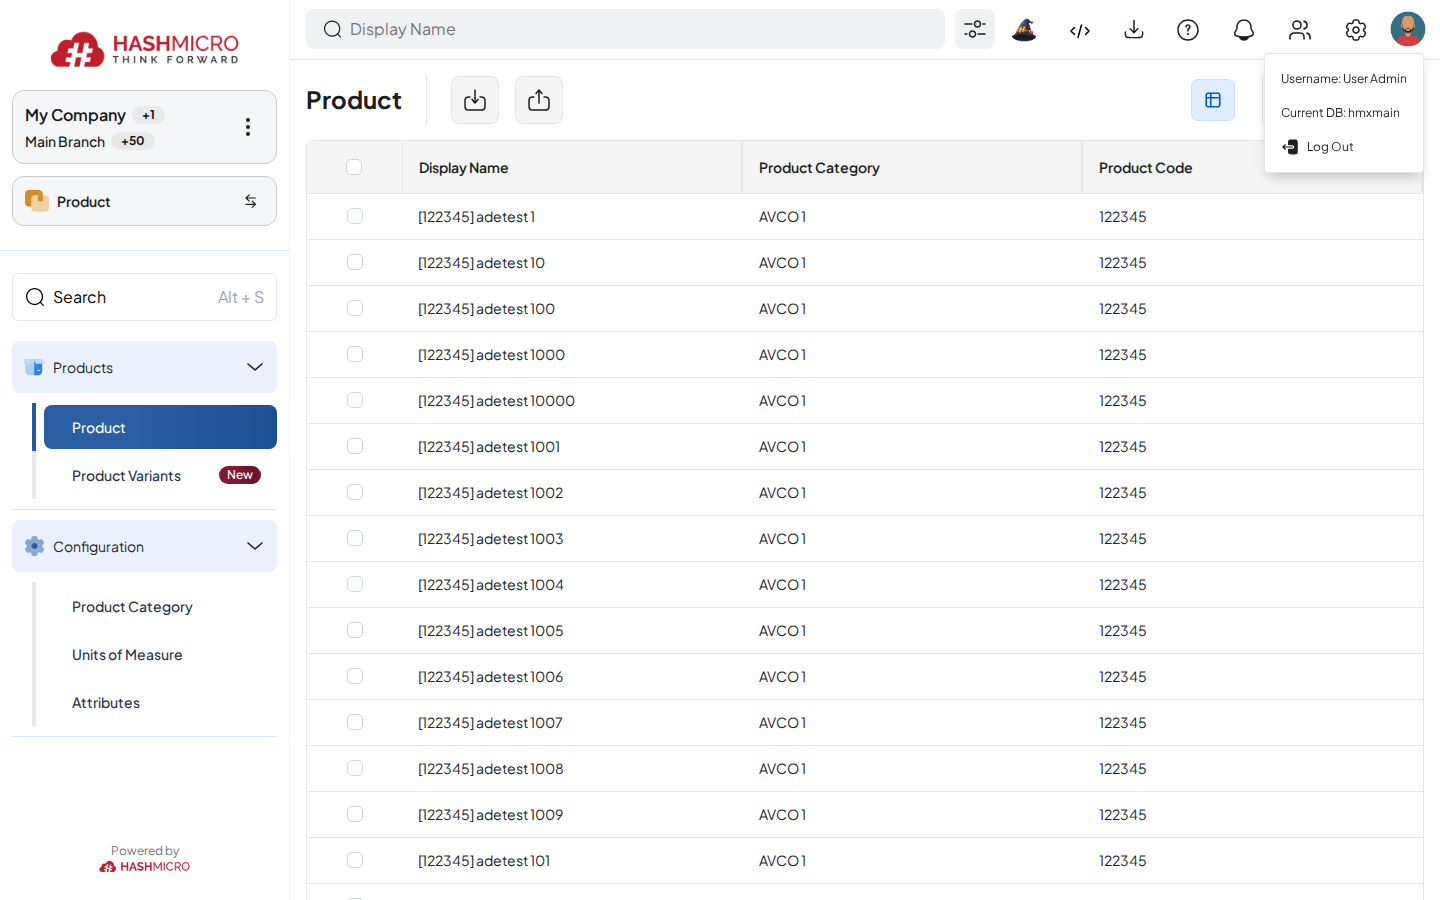Open the help question mark icon
The image size is (1440, 900).
[1188, 30]
